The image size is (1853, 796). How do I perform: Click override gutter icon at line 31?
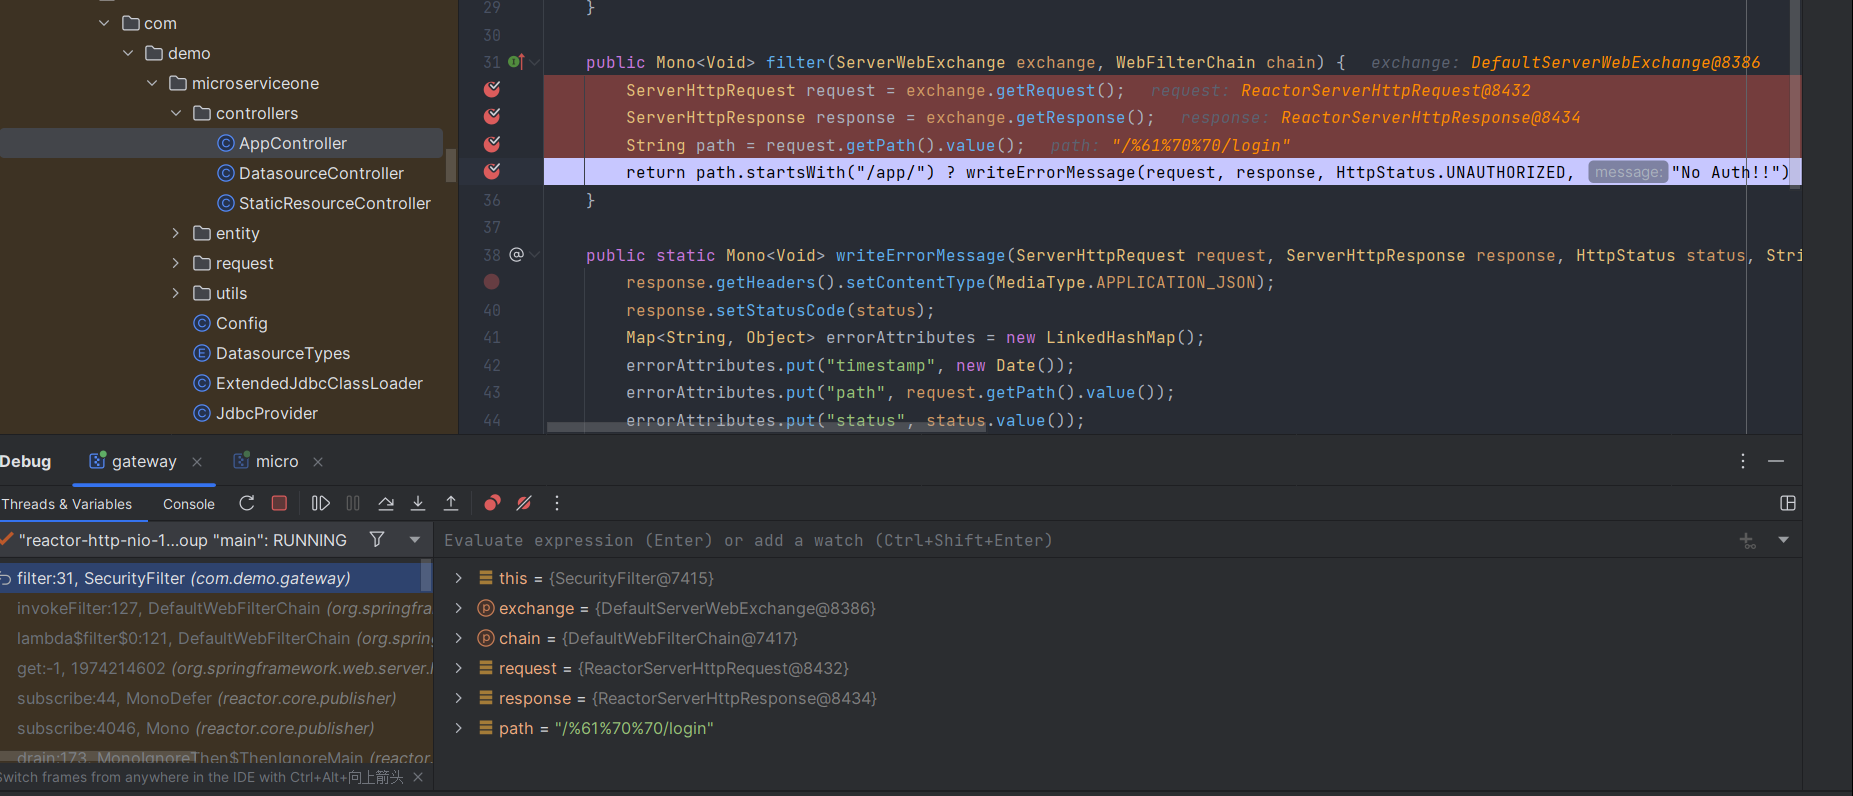pos(516,62)
